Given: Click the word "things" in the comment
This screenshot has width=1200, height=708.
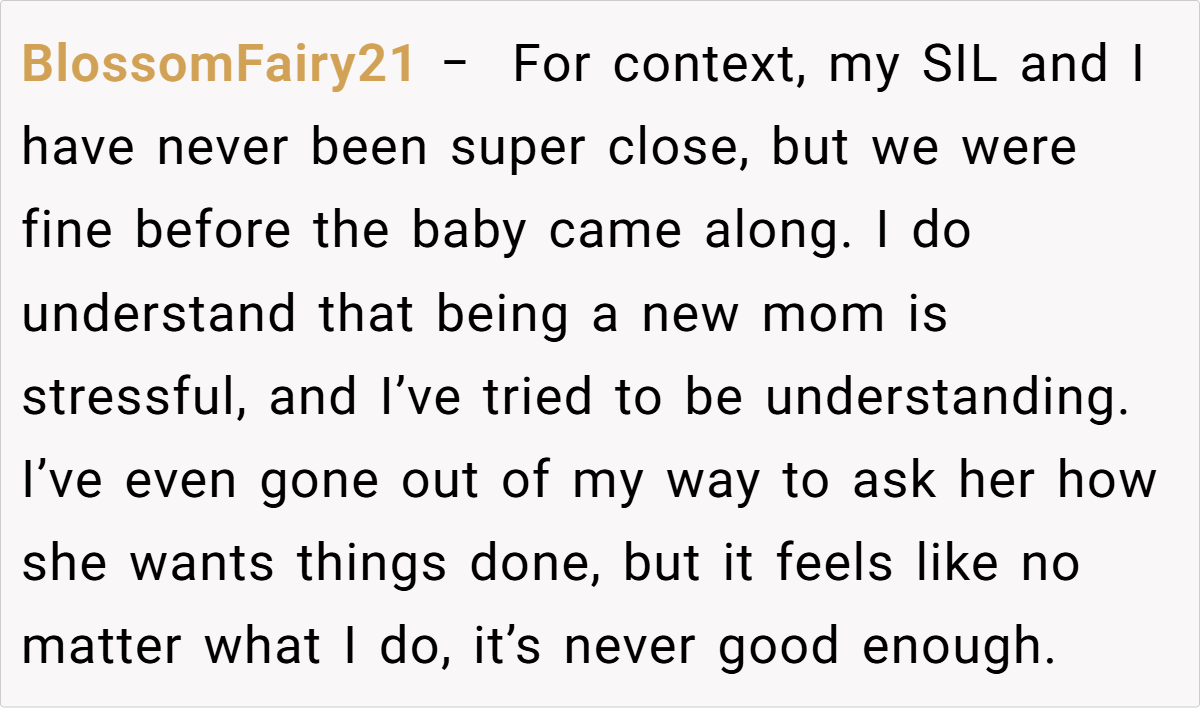Looking at the screenshot, I should pos(373,564).
